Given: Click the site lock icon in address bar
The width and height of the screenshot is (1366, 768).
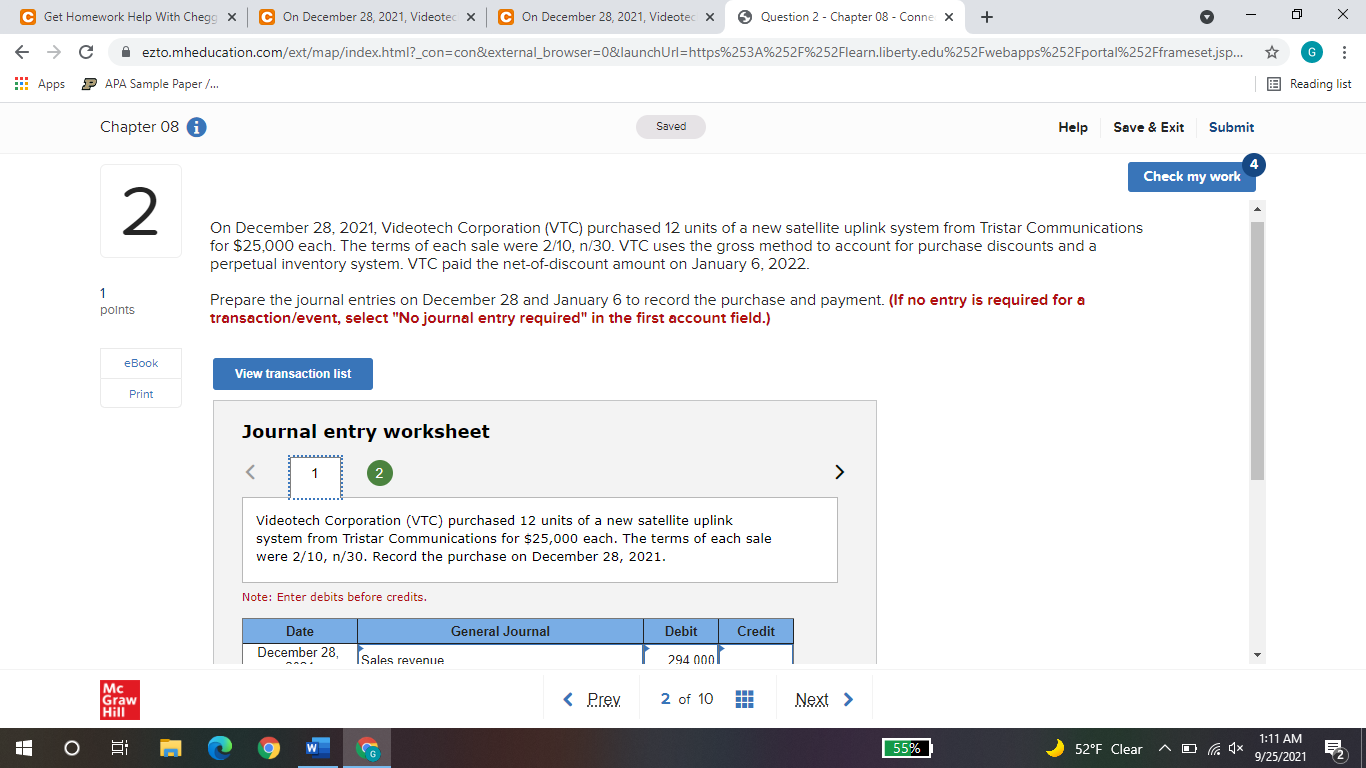Looking at the screenshot, I should pos(126,52).
